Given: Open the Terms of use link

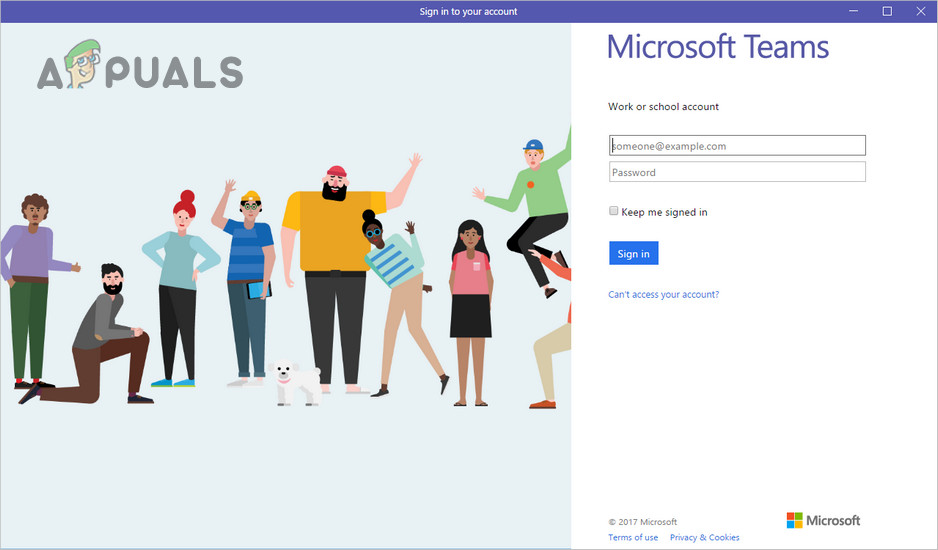Looking at the screenshot, I should (633, 537).
